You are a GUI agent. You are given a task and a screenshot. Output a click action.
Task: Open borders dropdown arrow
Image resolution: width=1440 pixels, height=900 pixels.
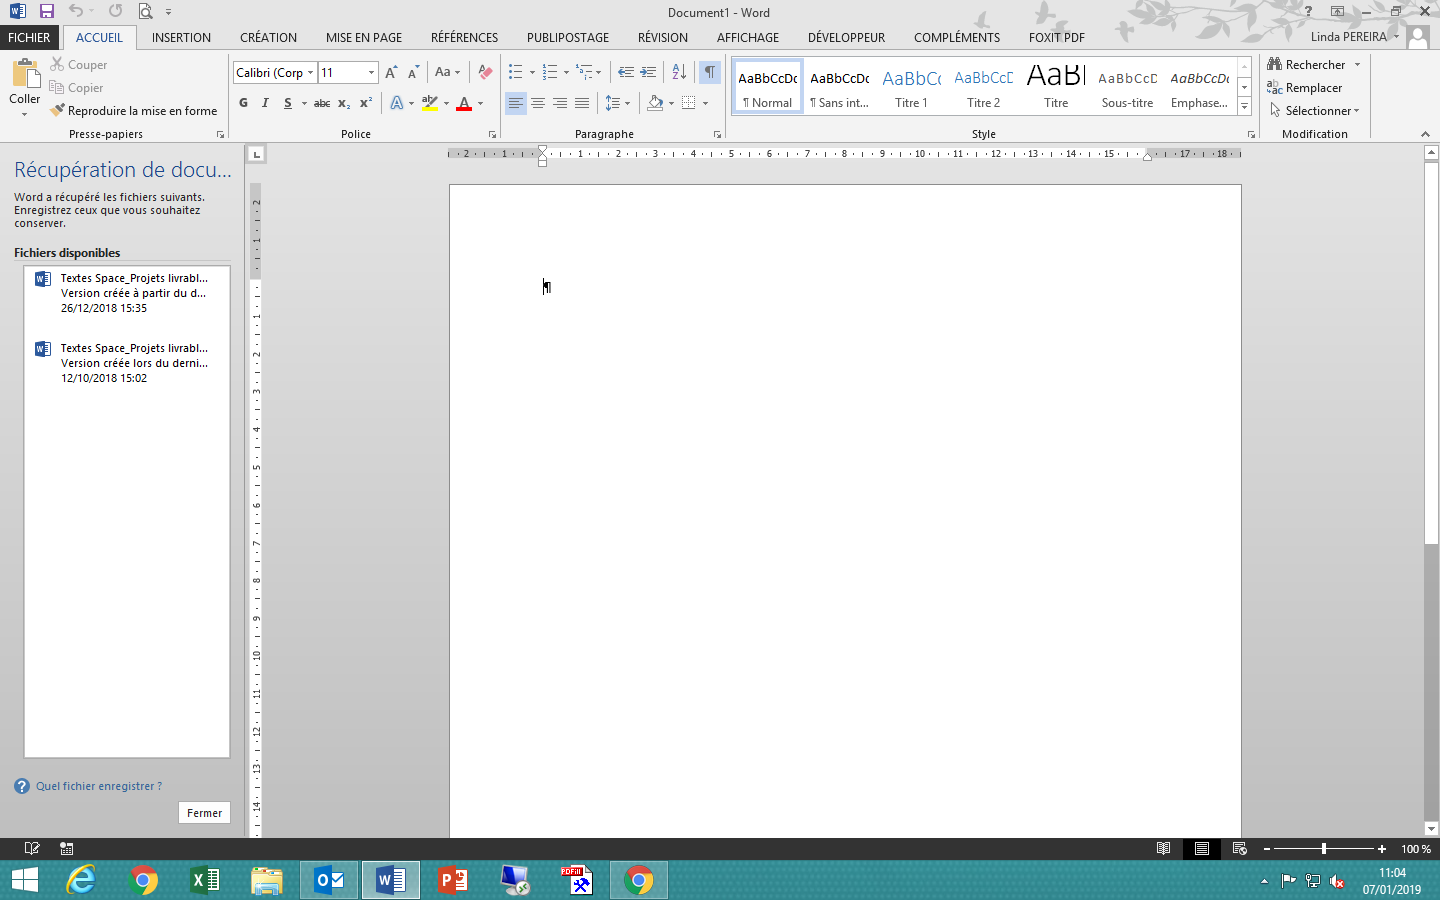pos(705,103)
